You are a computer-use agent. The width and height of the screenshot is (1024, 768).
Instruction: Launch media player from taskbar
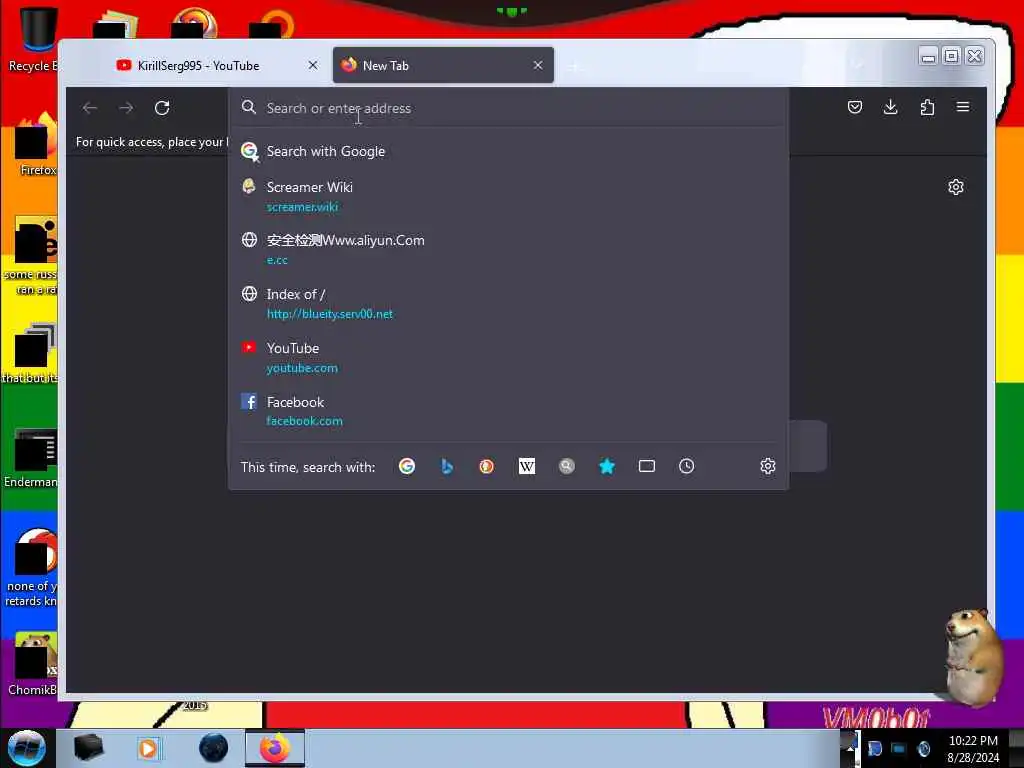click(148, 748)
